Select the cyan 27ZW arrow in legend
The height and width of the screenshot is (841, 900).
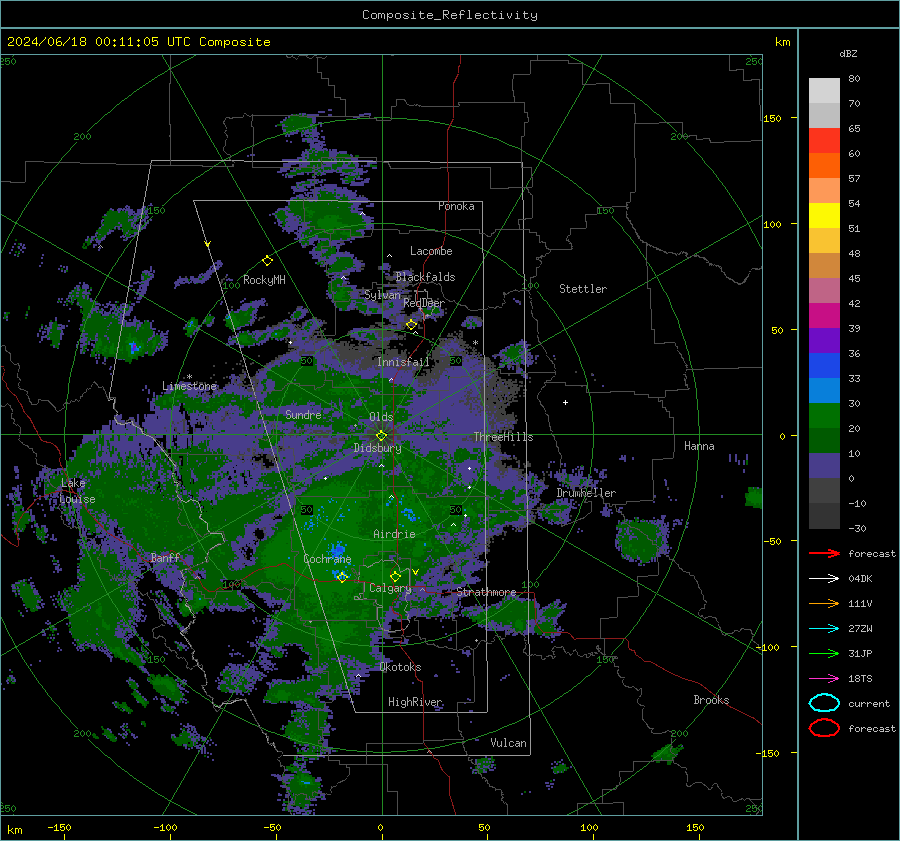pyautogui.click(x=824, y=629)
